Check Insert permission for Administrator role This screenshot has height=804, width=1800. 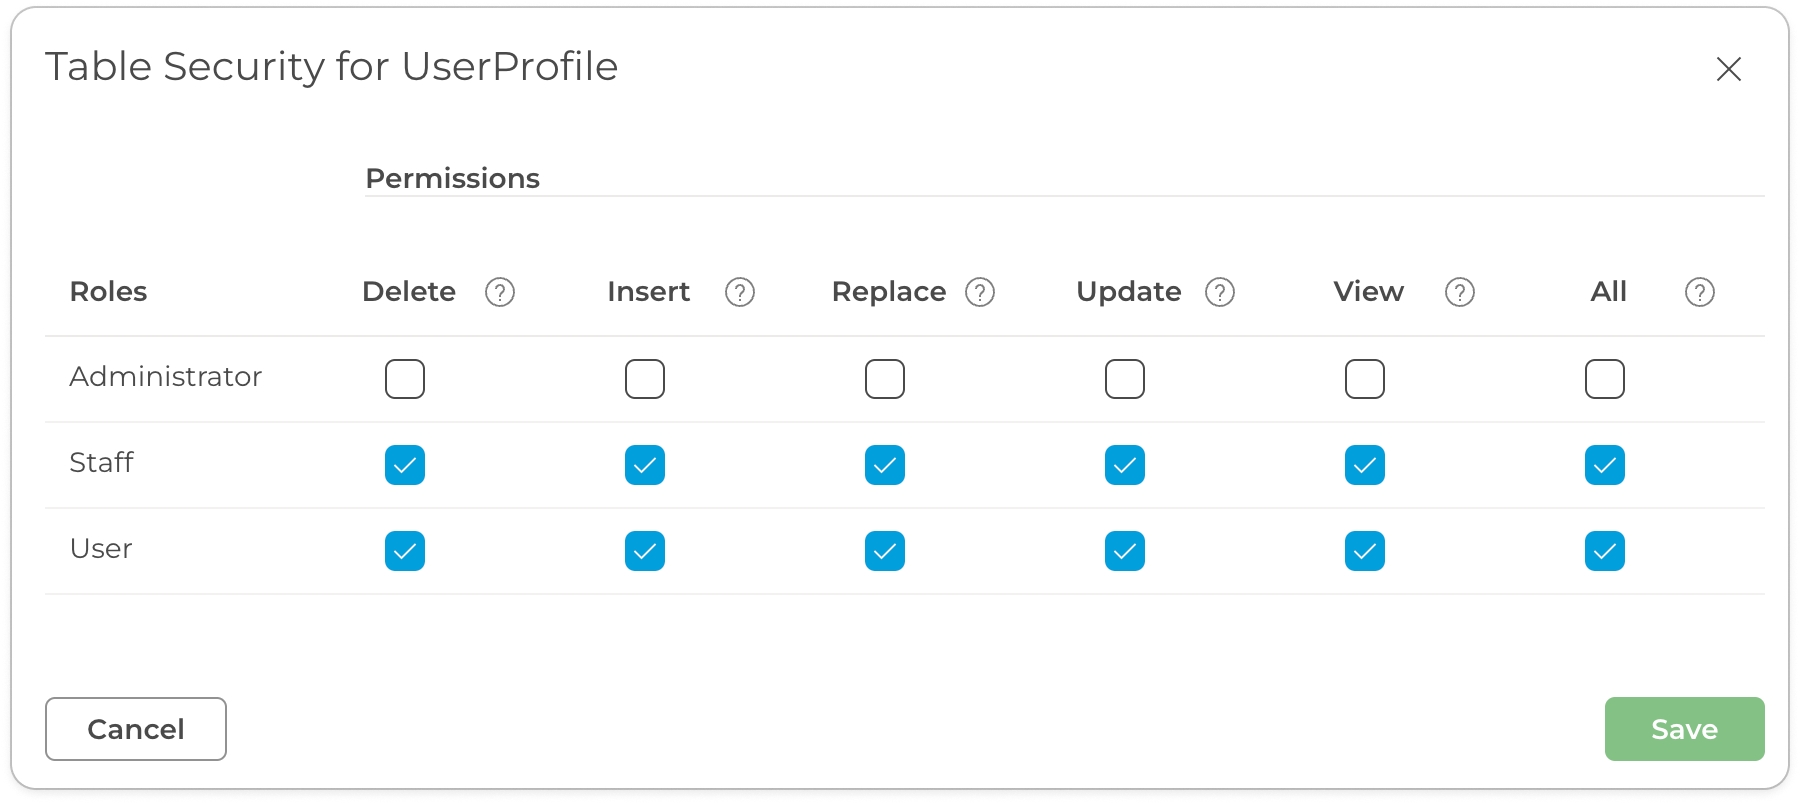click(645, 379)
